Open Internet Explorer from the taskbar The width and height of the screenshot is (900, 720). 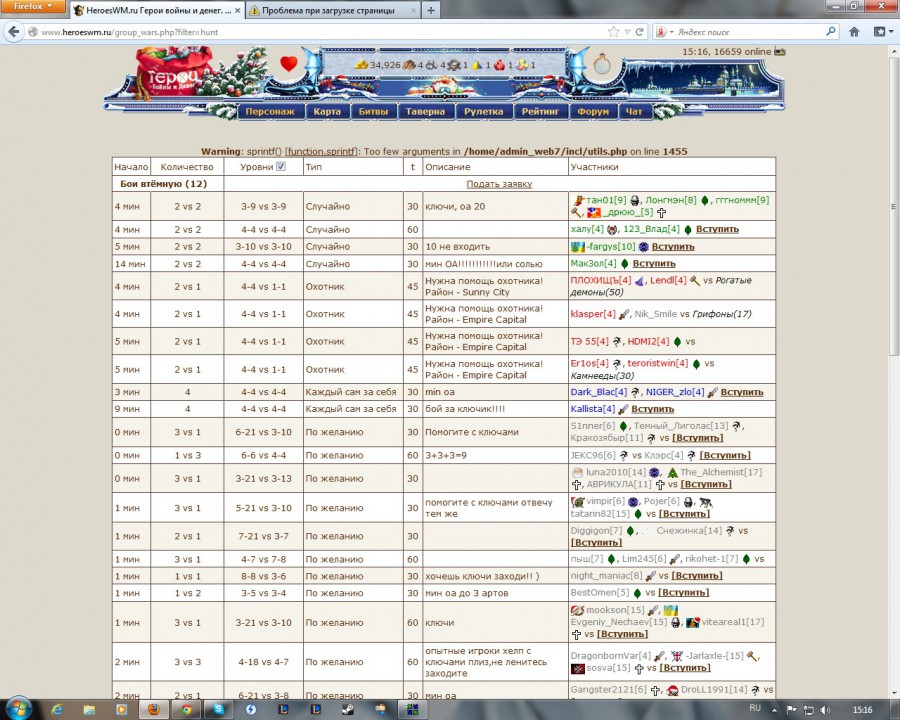pos(57,709)
